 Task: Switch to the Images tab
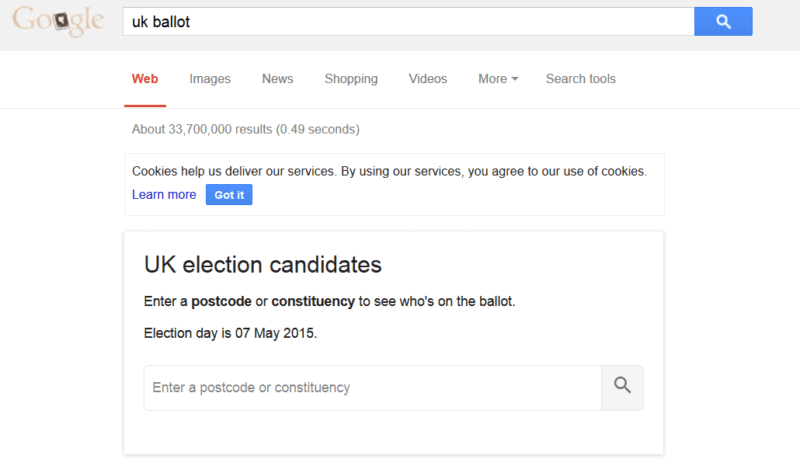[210, 79]
